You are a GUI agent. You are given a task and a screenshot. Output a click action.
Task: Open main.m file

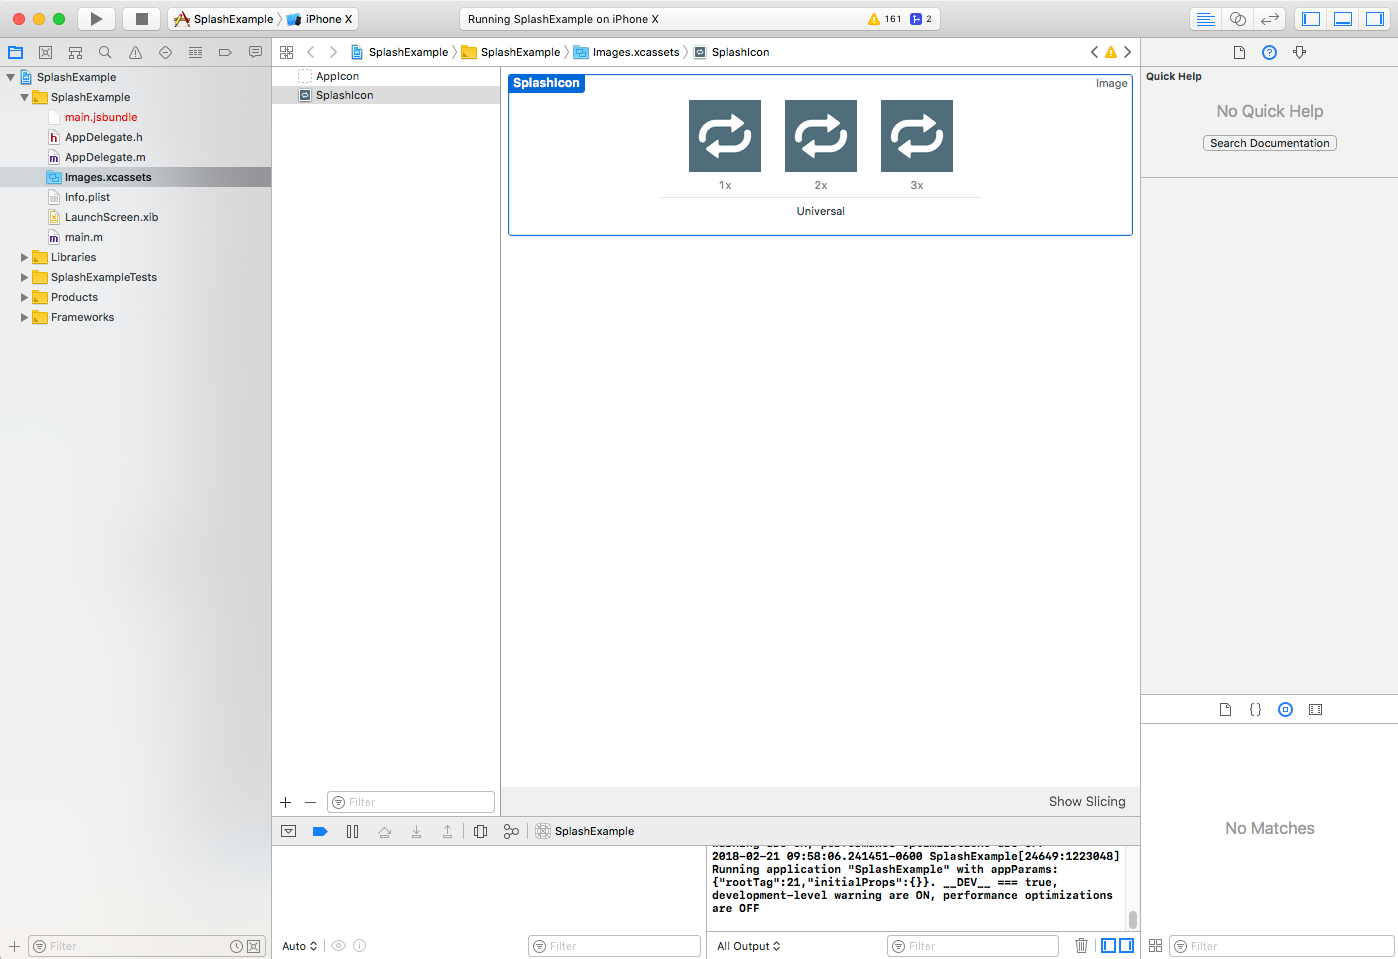(84, 237)
